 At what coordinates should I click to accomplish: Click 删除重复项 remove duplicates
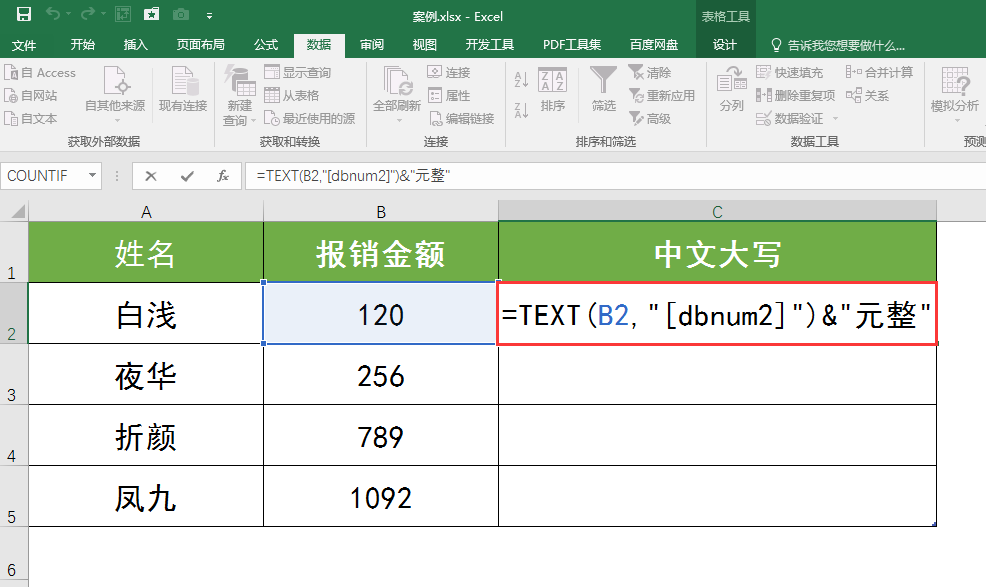coord(795,96)
